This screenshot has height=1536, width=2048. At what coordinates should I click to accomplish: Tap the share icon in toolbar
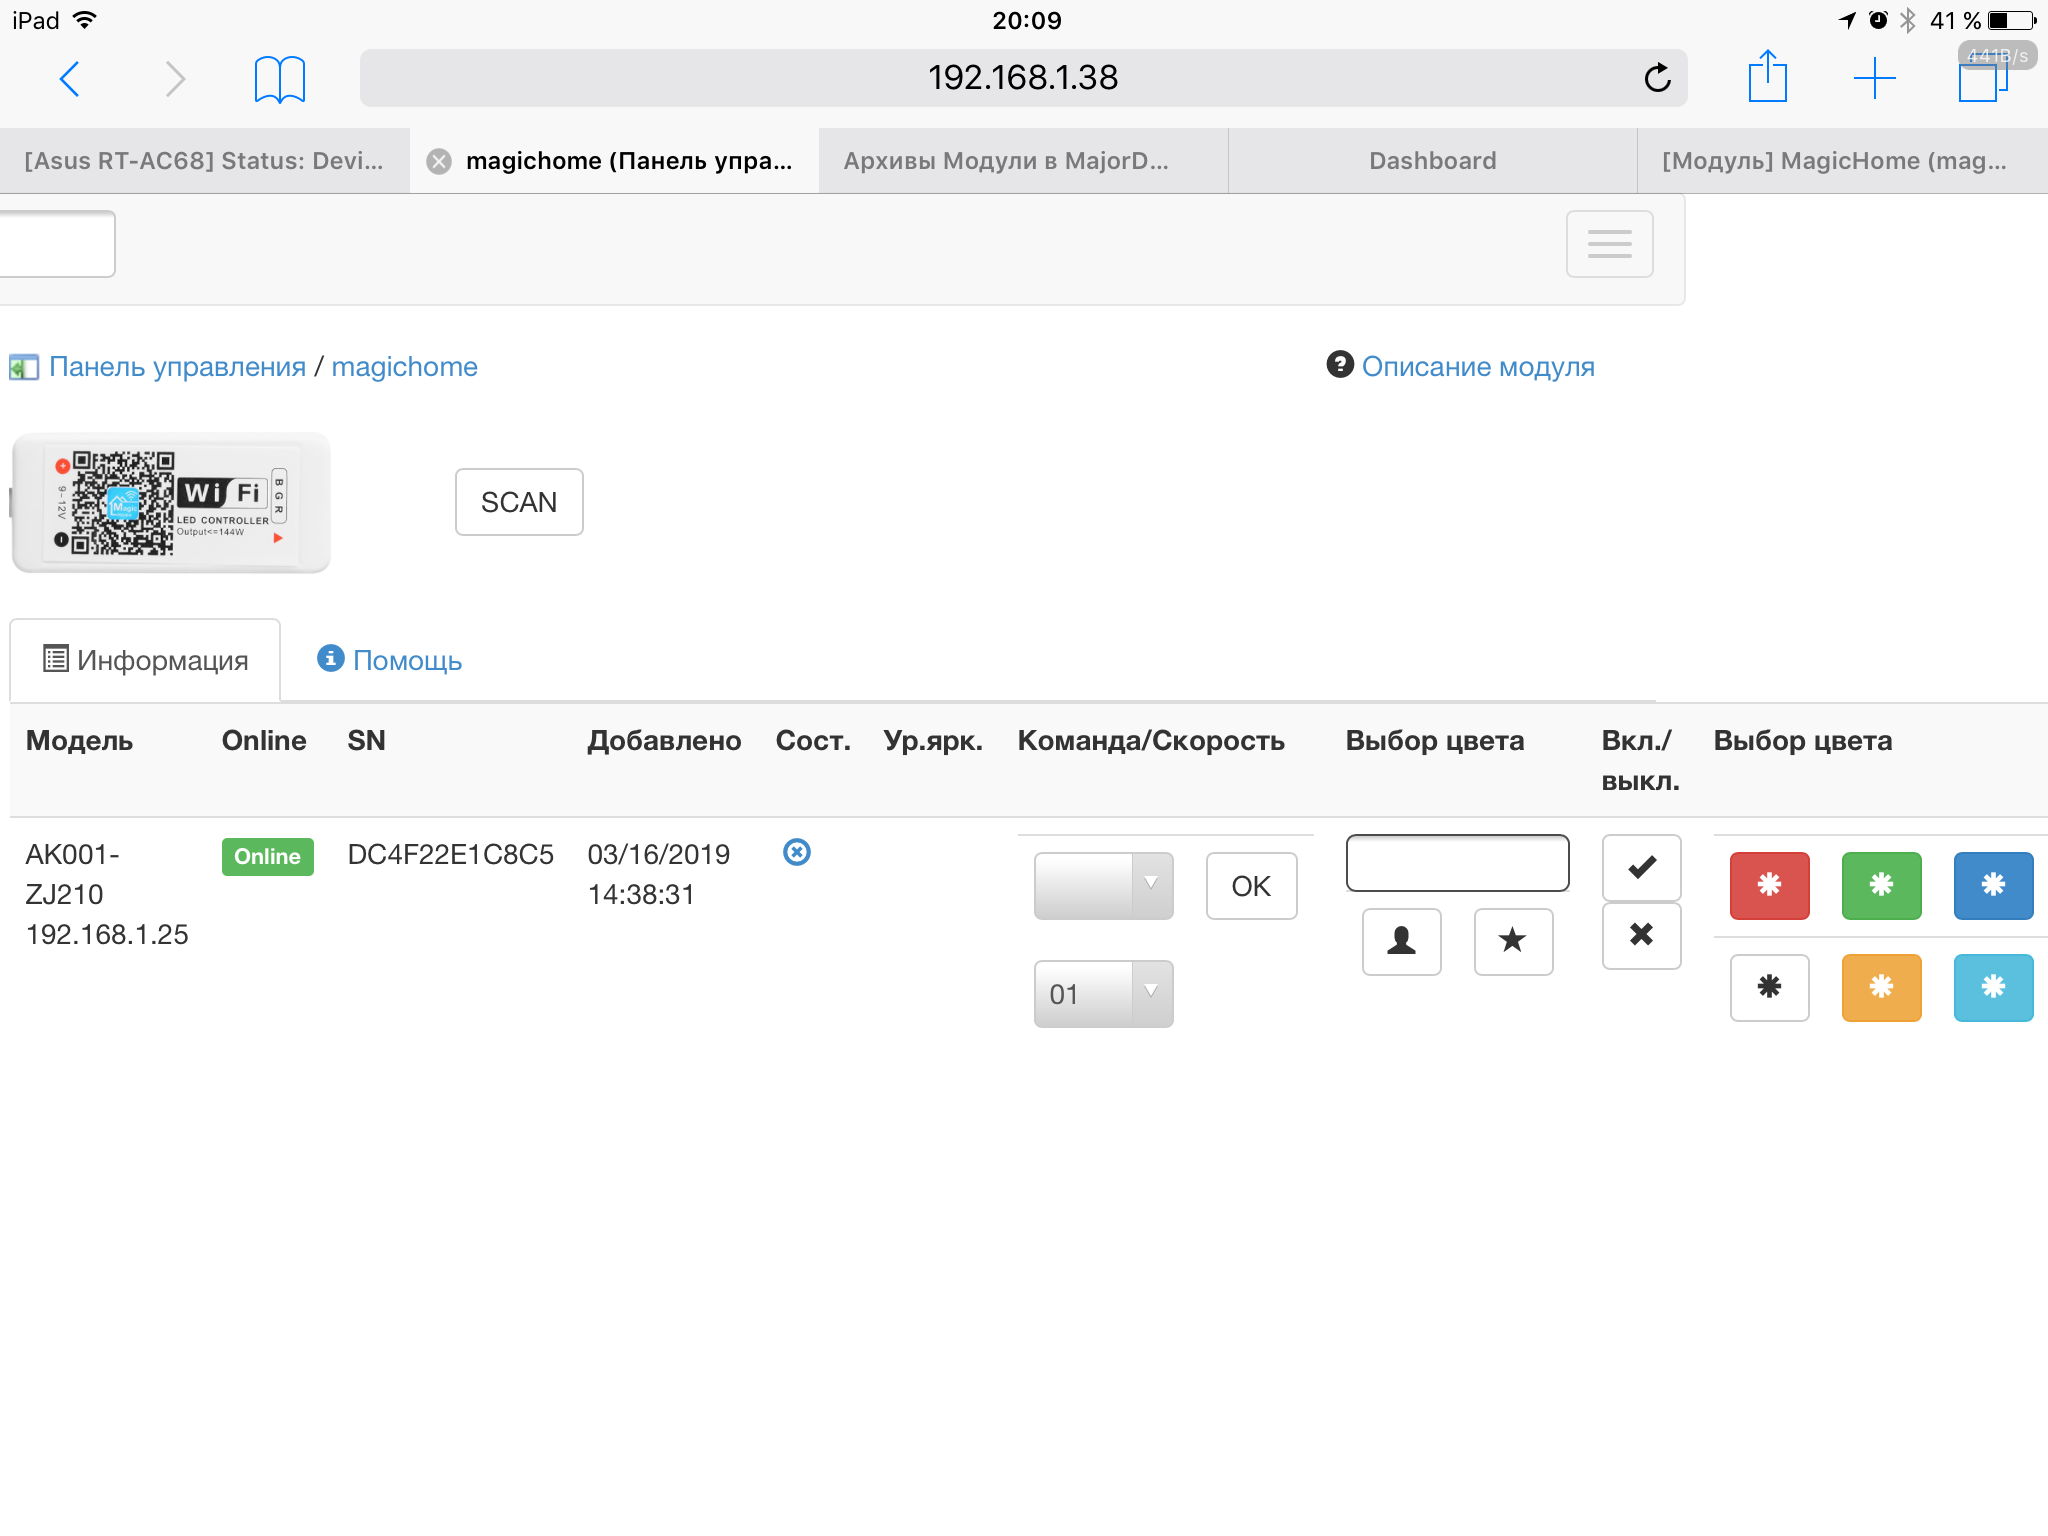[1767, 77]
